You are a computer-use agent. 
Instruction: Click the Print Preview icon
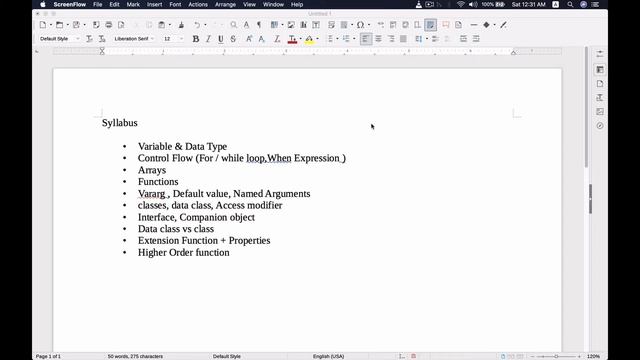point(121,25)
